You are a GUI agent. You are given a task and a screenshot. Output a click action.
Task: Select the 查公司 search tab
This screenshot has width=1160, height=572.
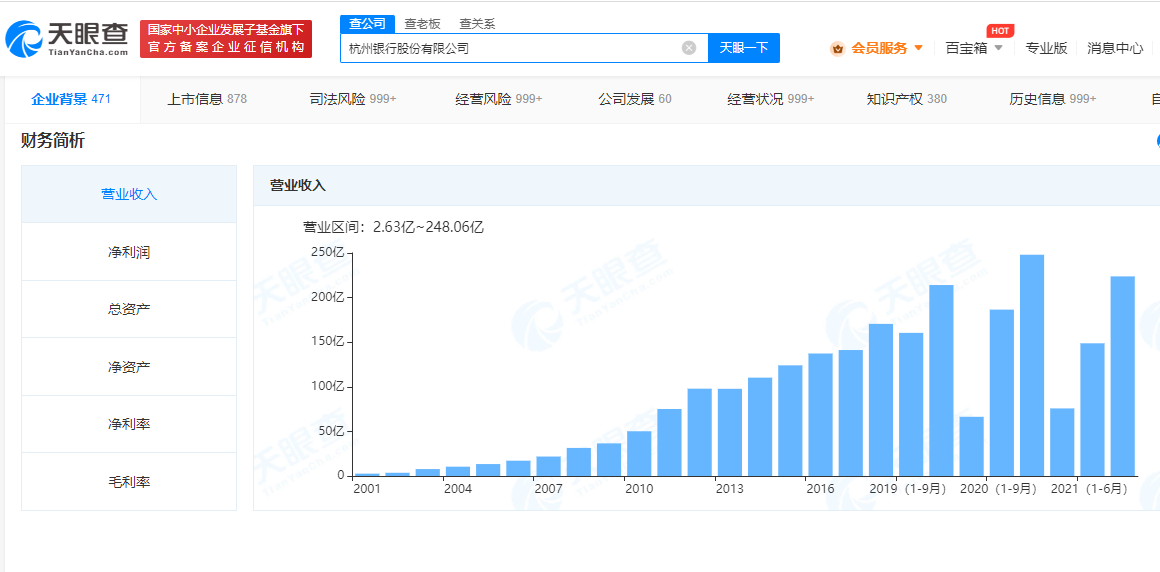[368, 24]
